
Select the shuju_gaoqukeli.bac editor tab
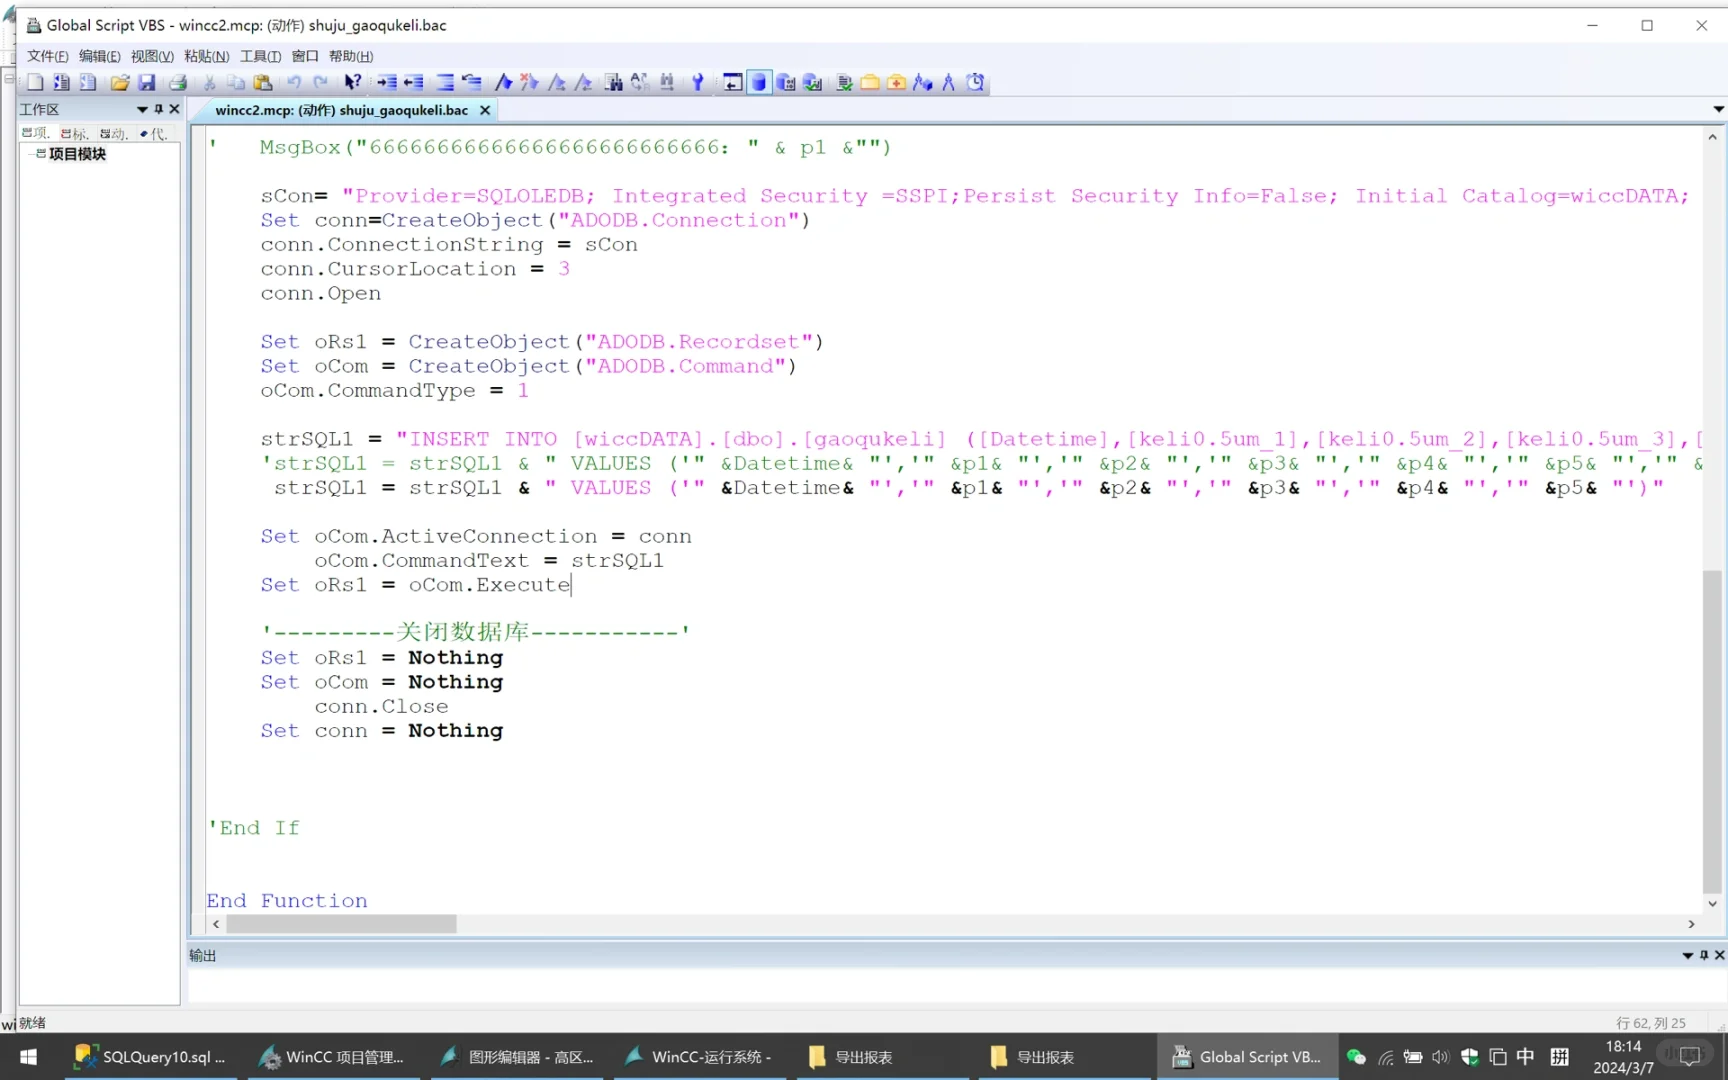coord(342,110)
